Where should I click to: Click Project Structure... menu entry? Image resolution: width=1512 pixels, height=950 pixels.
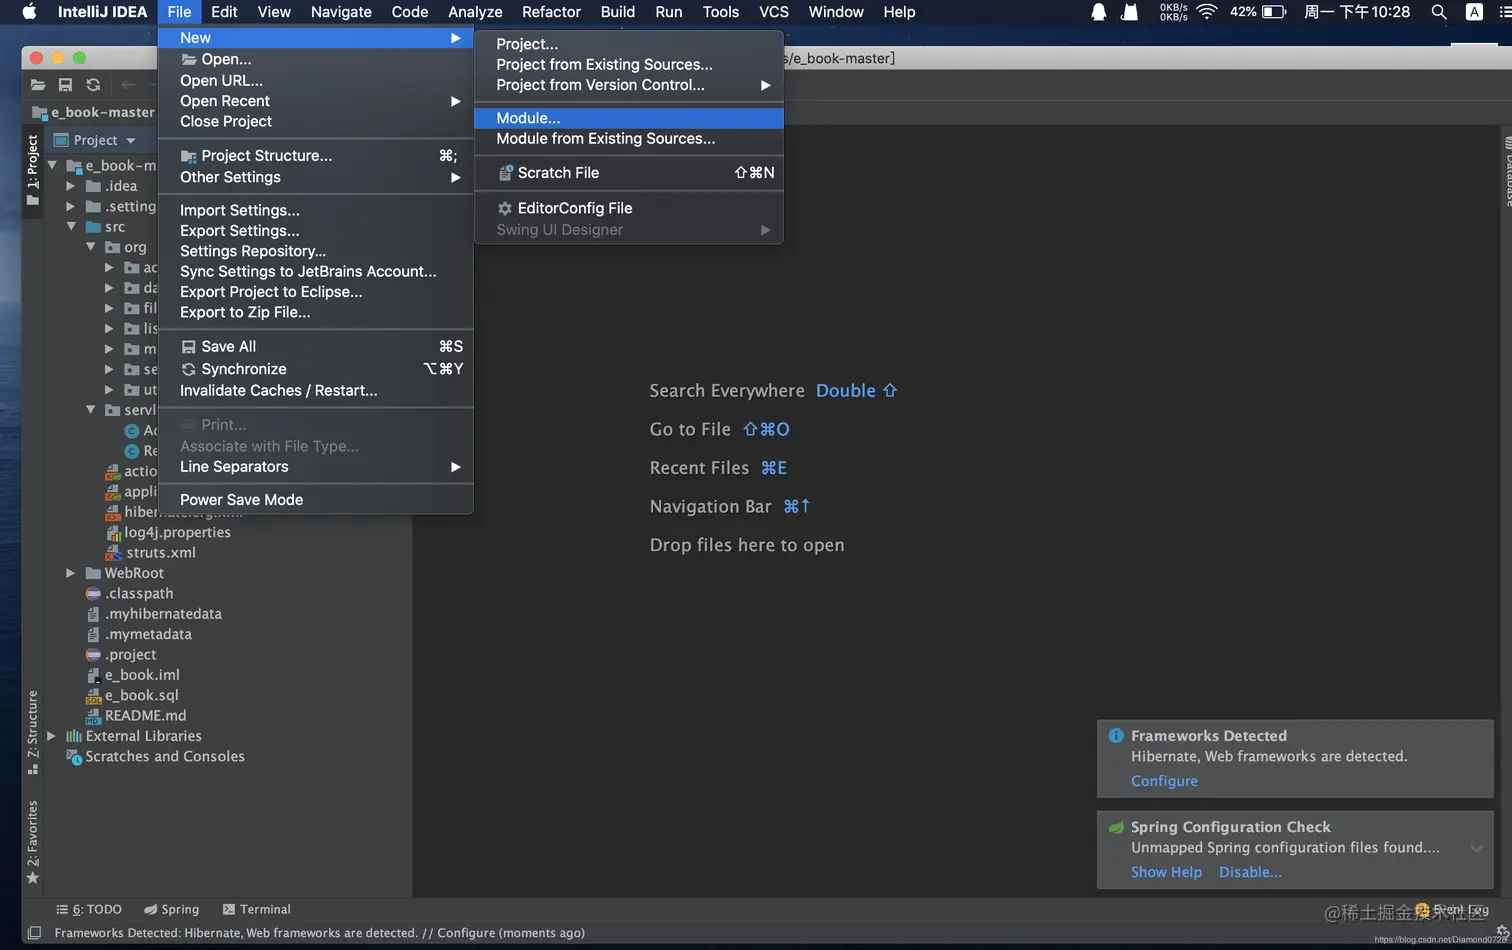(316, 156)
